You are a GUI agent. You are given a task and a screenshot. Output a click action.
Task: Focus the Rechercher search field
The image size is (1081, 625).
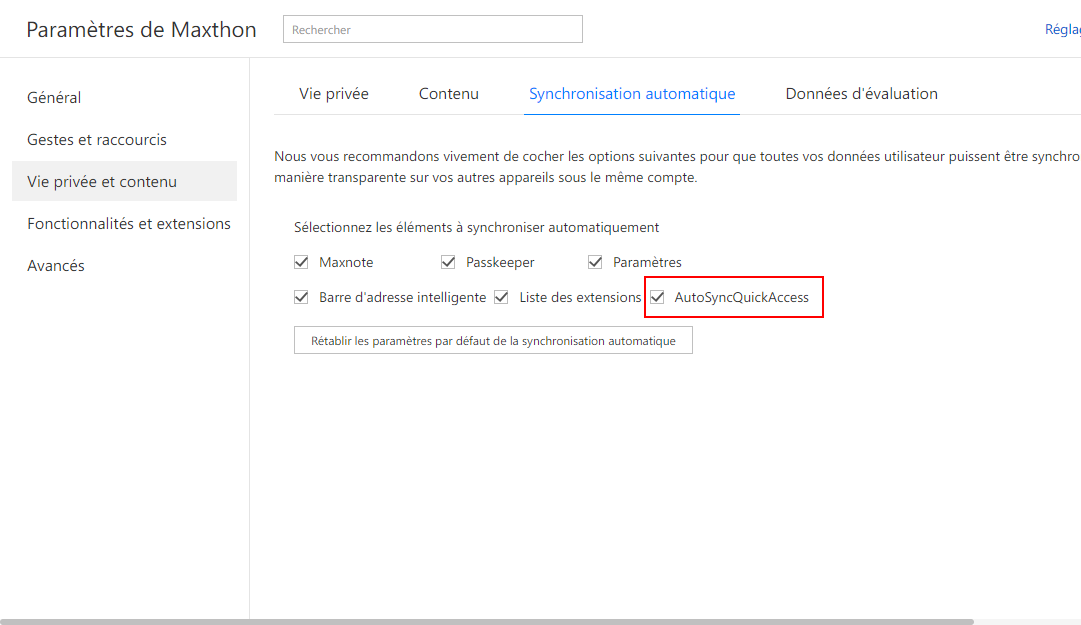(x=432, y=30)
